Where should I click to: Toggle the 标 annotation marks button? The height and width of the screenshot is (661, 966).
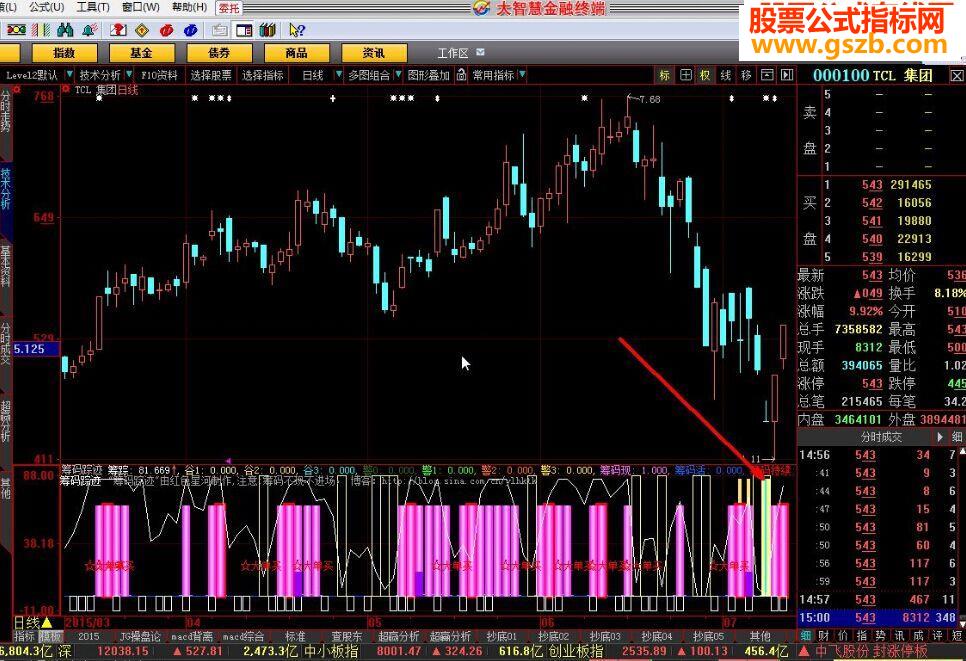coord(664,74)
